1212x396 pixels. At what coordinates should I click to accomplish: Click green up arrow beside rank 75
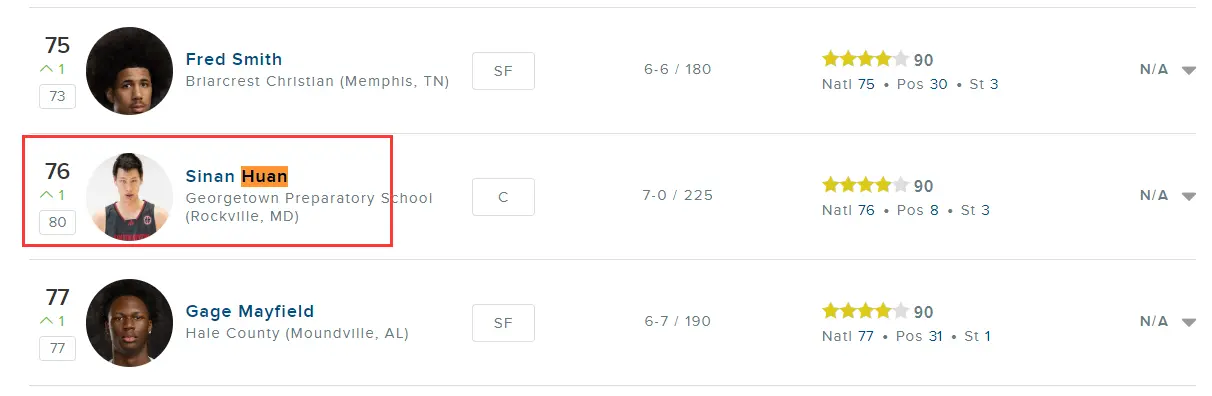[x=46, y=69]
